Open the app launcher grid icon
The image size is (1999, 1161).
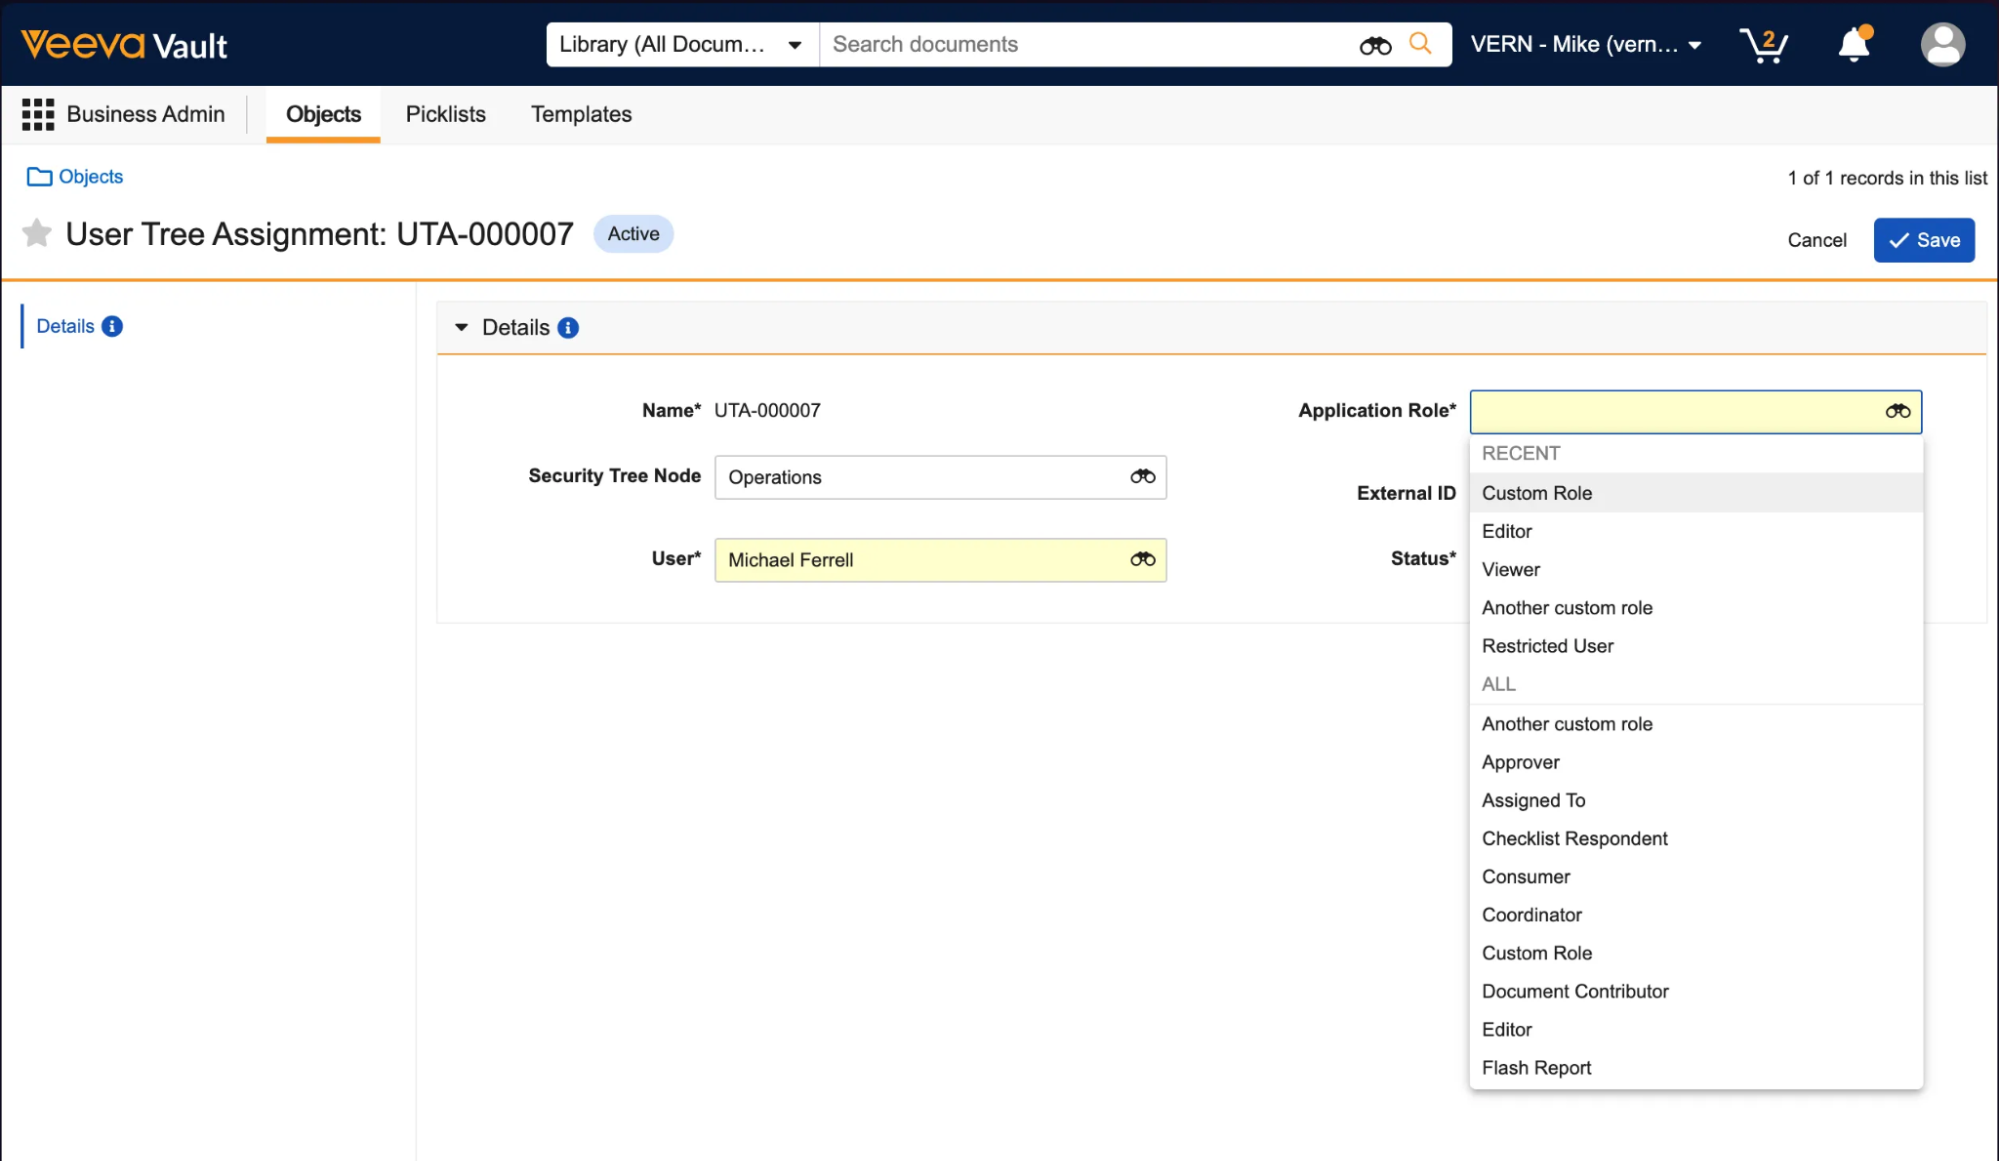(38, 114)
